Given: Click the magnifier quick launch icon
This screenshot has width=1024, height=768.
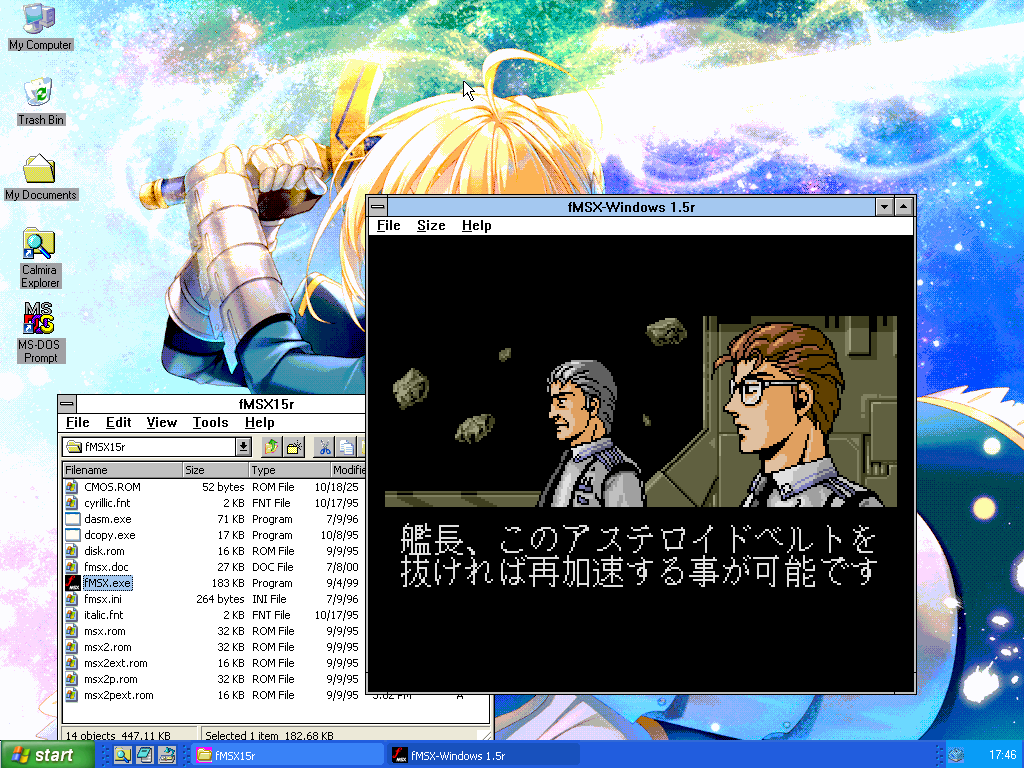Looking at the screenshot, I should pos(122,755).
